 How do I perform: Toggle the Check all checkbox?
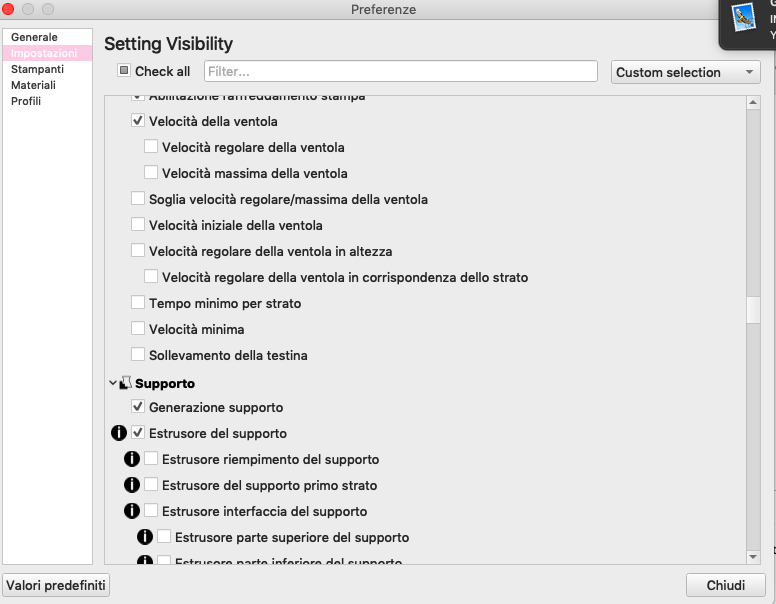pos(124,71)
